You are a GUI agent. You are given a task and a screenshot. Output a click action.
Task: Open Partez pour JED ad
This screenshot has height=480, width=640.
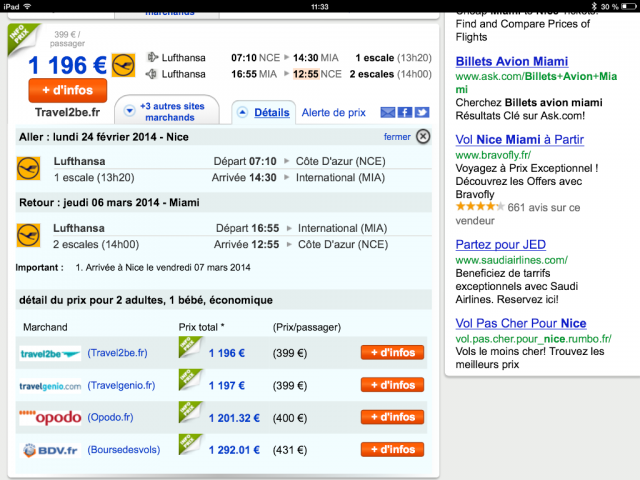(501, 244)
